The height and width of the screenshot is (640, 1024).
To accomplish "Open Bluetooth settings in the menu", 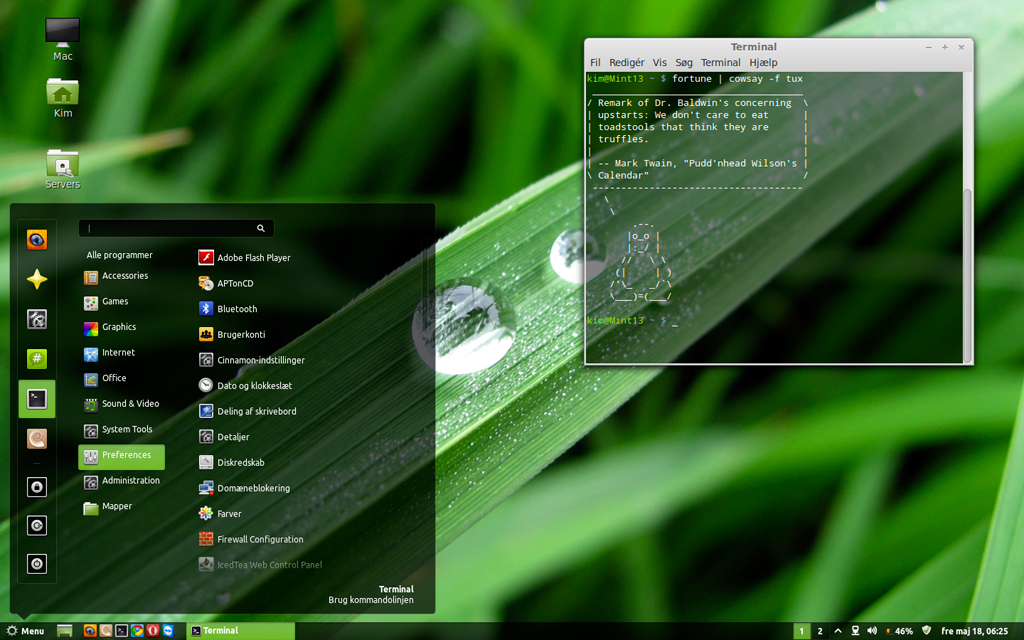I will tap(228, 308).
